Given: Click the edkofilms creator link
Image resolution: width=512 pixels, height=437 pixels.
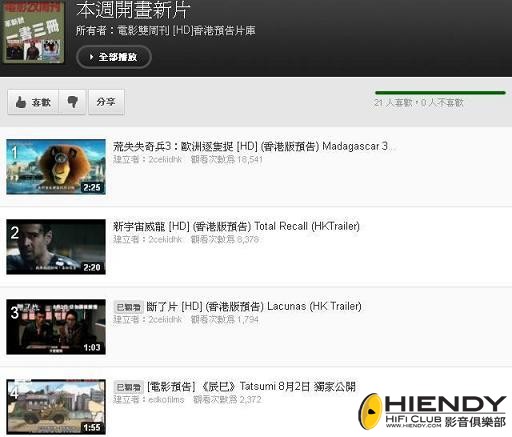Looking at the screenshot, I should tap(166, 400).
